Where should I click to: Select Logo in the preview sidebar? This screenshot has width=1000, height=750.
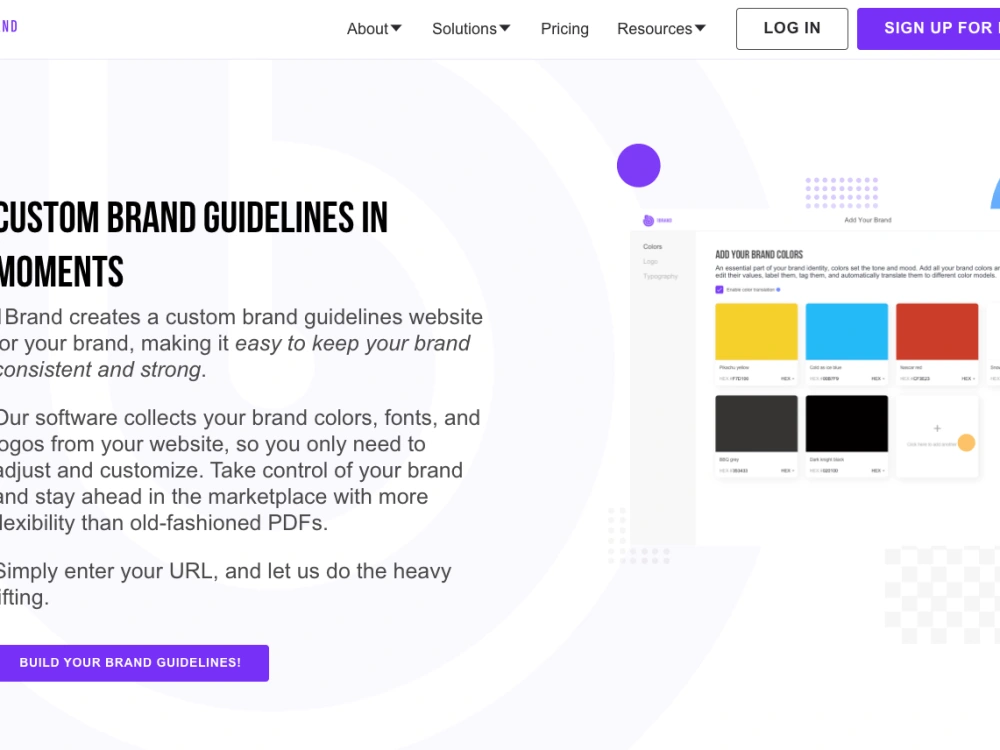[x=650, y=261]
